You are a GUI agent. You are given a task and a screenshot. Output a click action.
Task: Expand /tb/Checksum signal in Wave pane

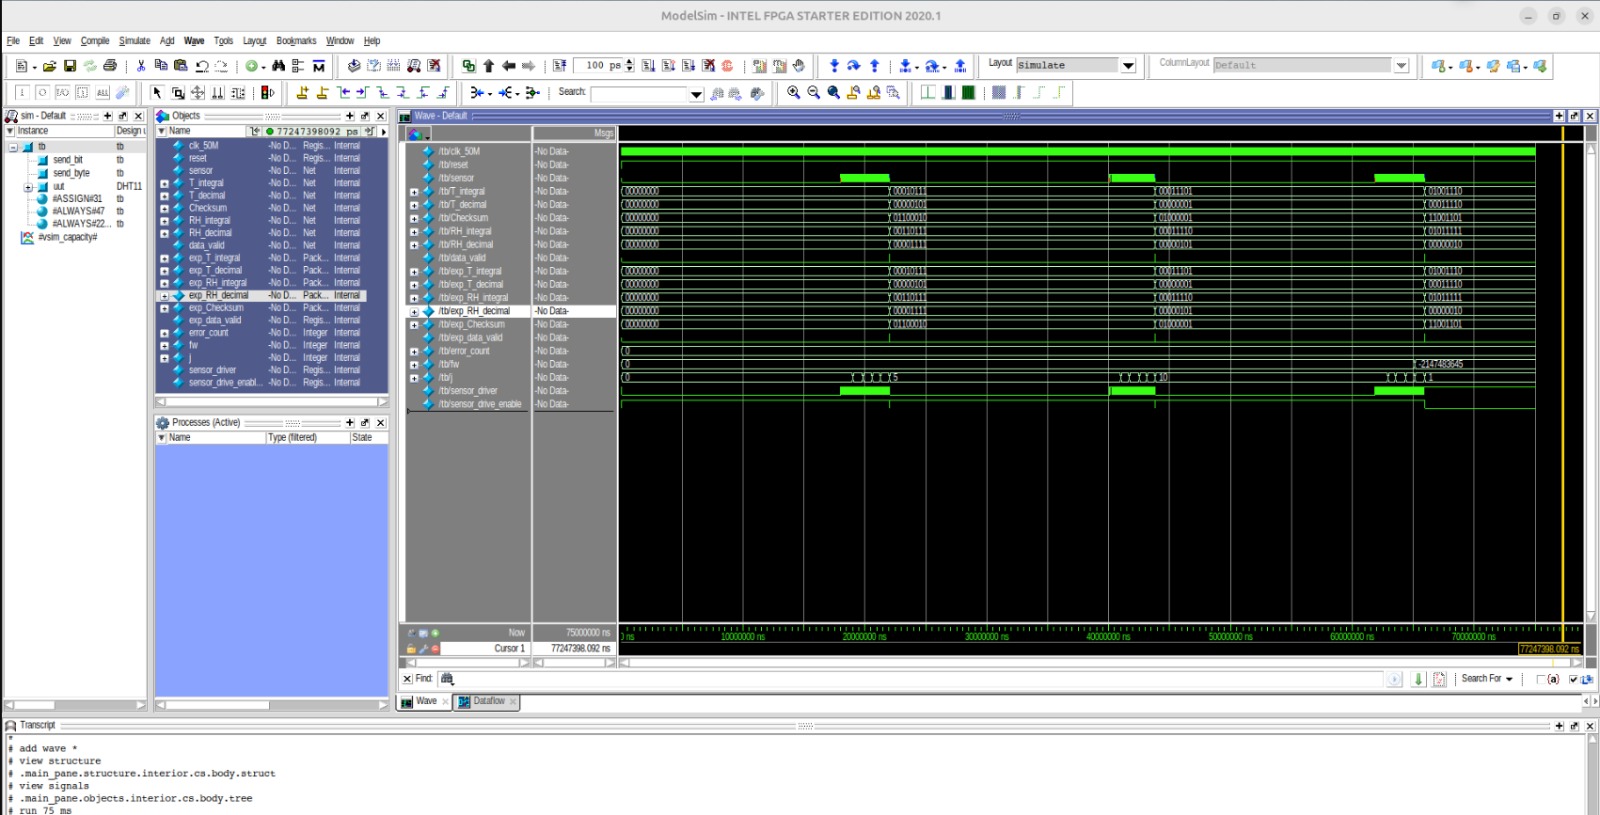pyautogui.click(x=414, y=218)
